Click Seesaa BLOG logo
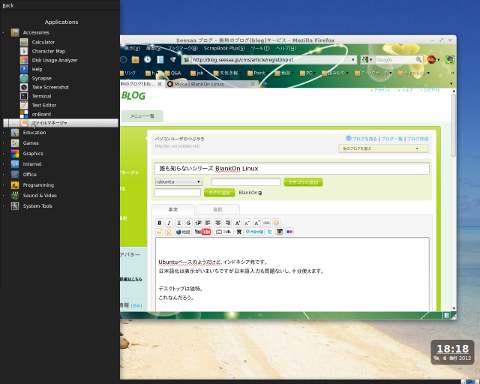 coord(133,96)
